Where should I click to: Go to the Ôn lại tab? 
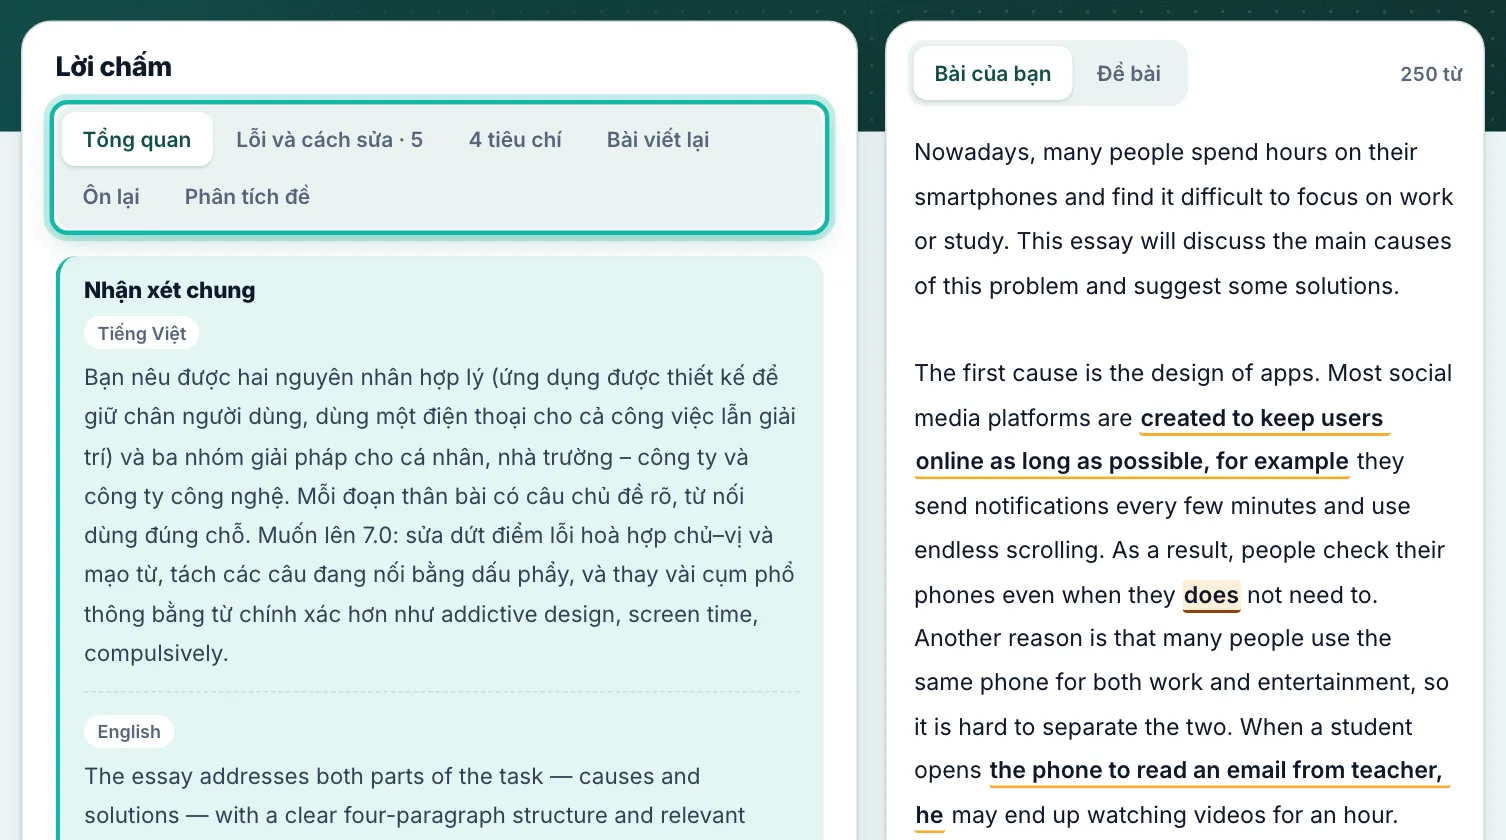pyautogui.click(x=111, y=196)
